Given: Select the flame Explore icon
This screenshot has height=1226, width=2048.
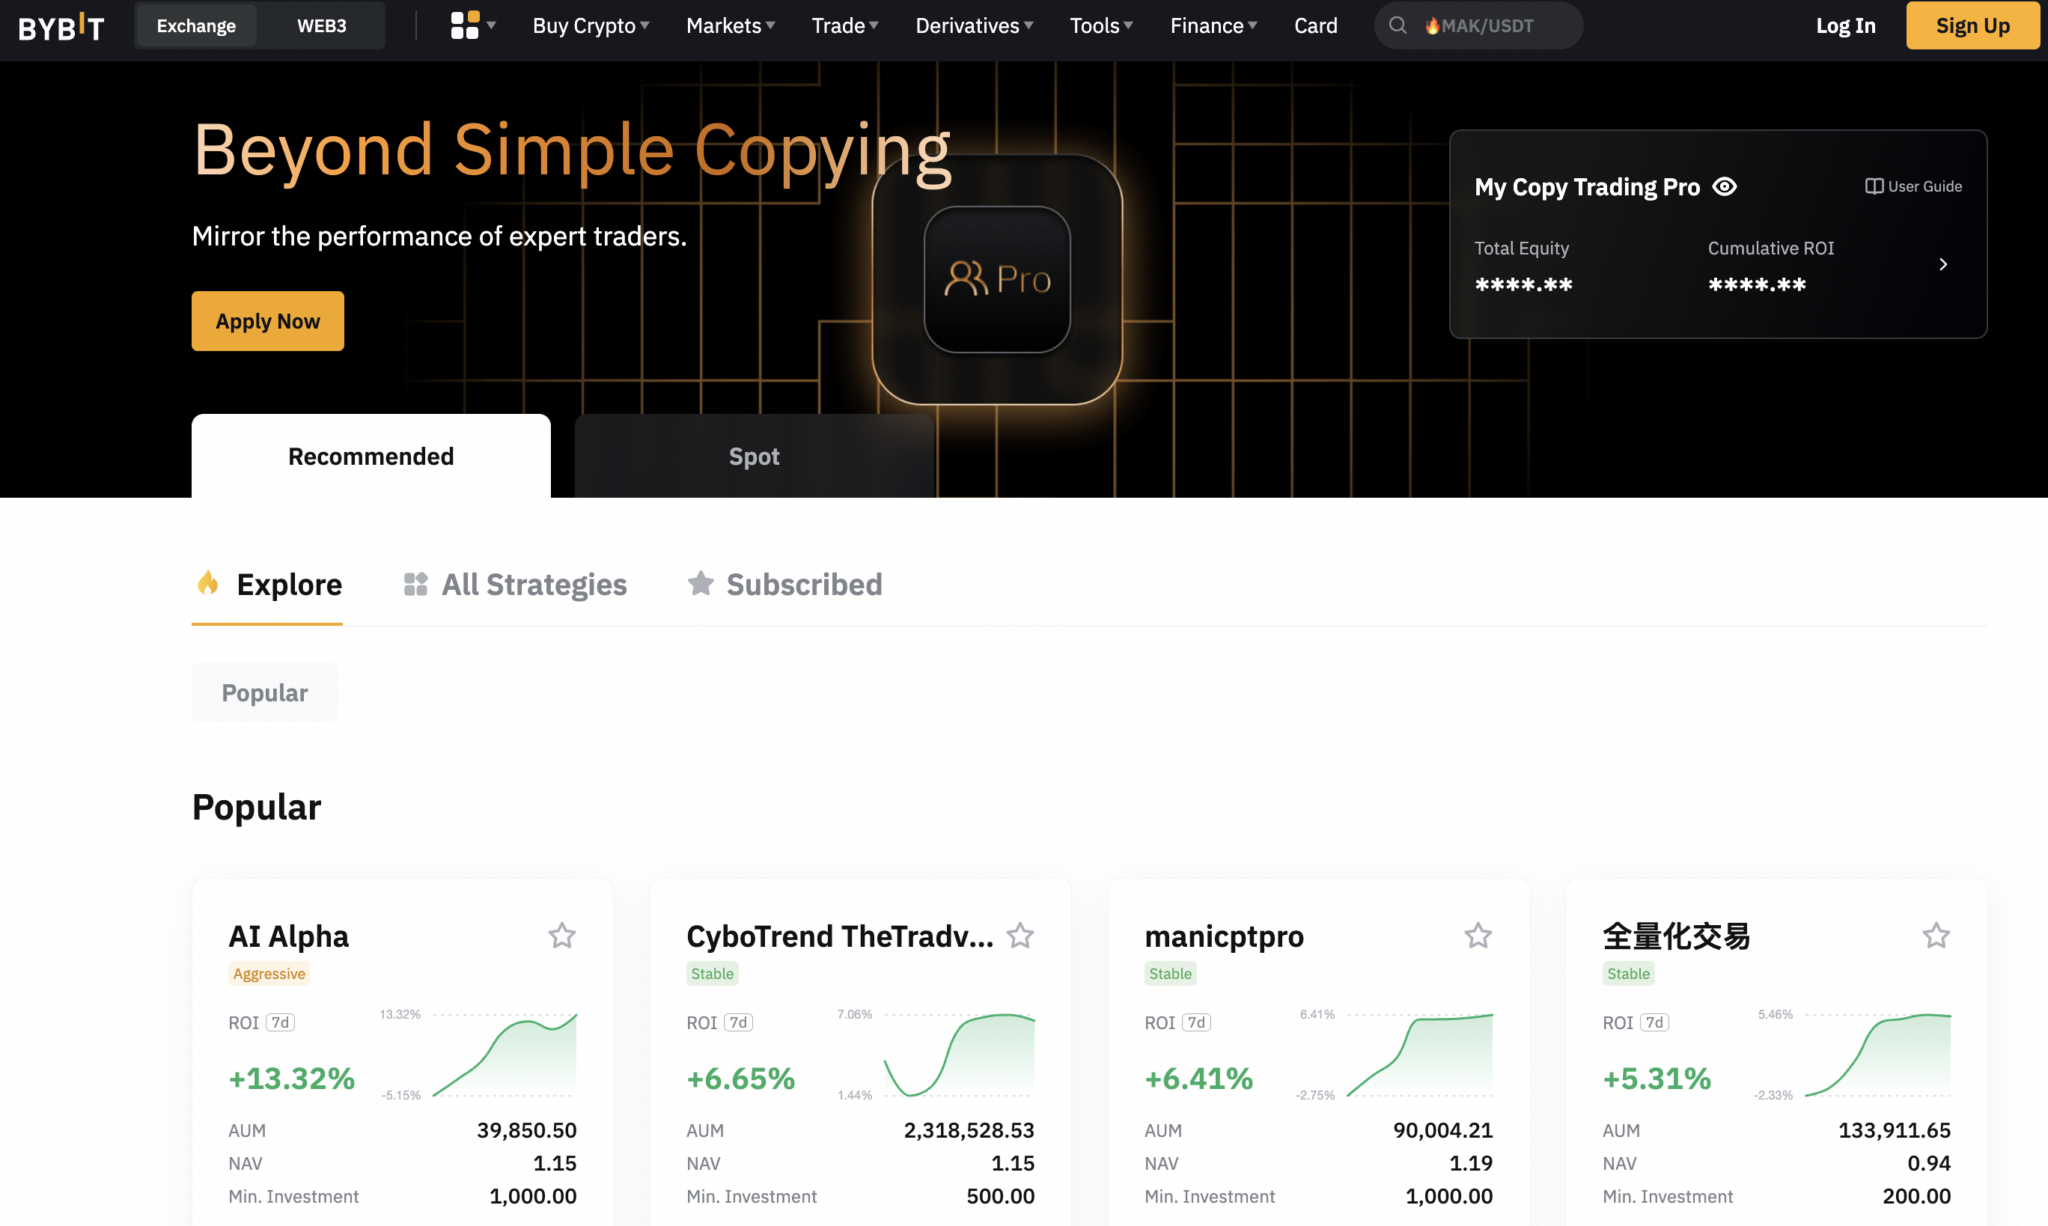Looking at the screenshot, I should tap(208, 584).
